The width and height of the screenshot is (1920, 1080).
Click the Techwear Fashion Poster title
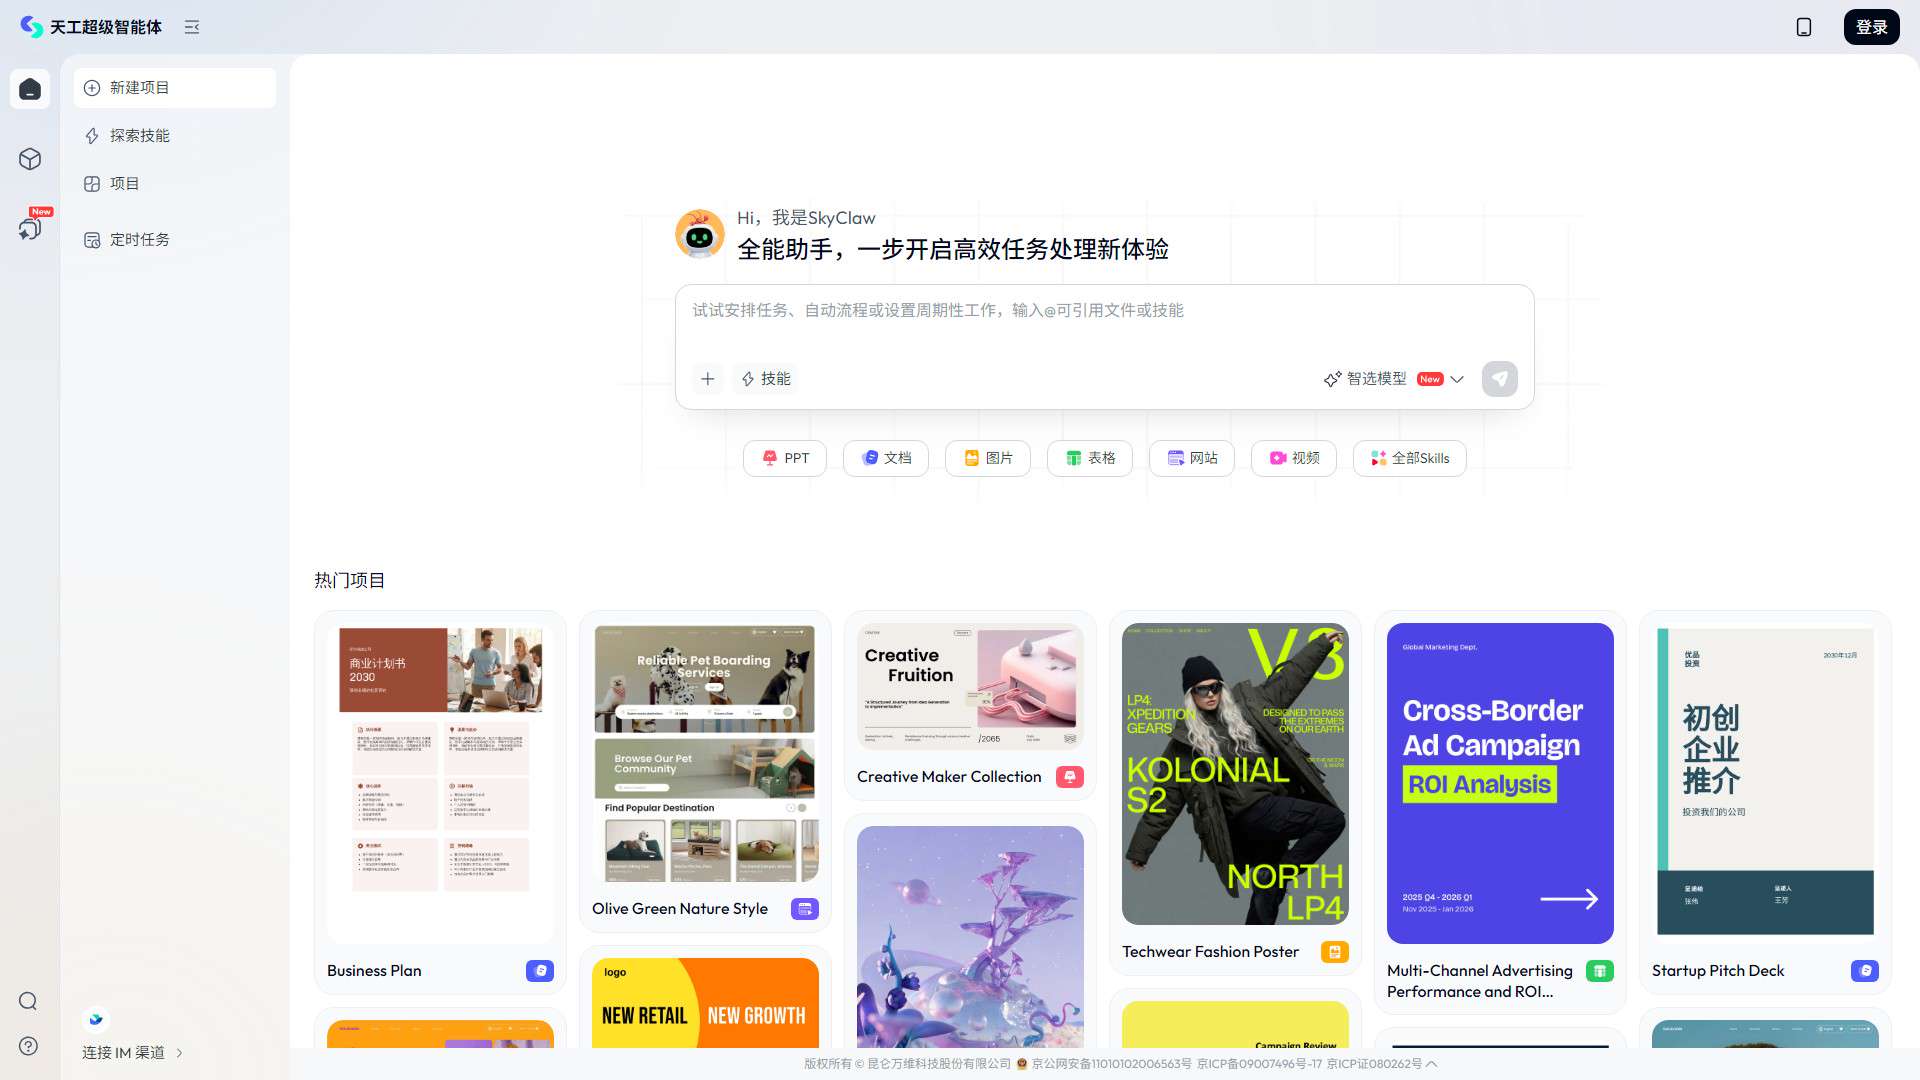1210,952
